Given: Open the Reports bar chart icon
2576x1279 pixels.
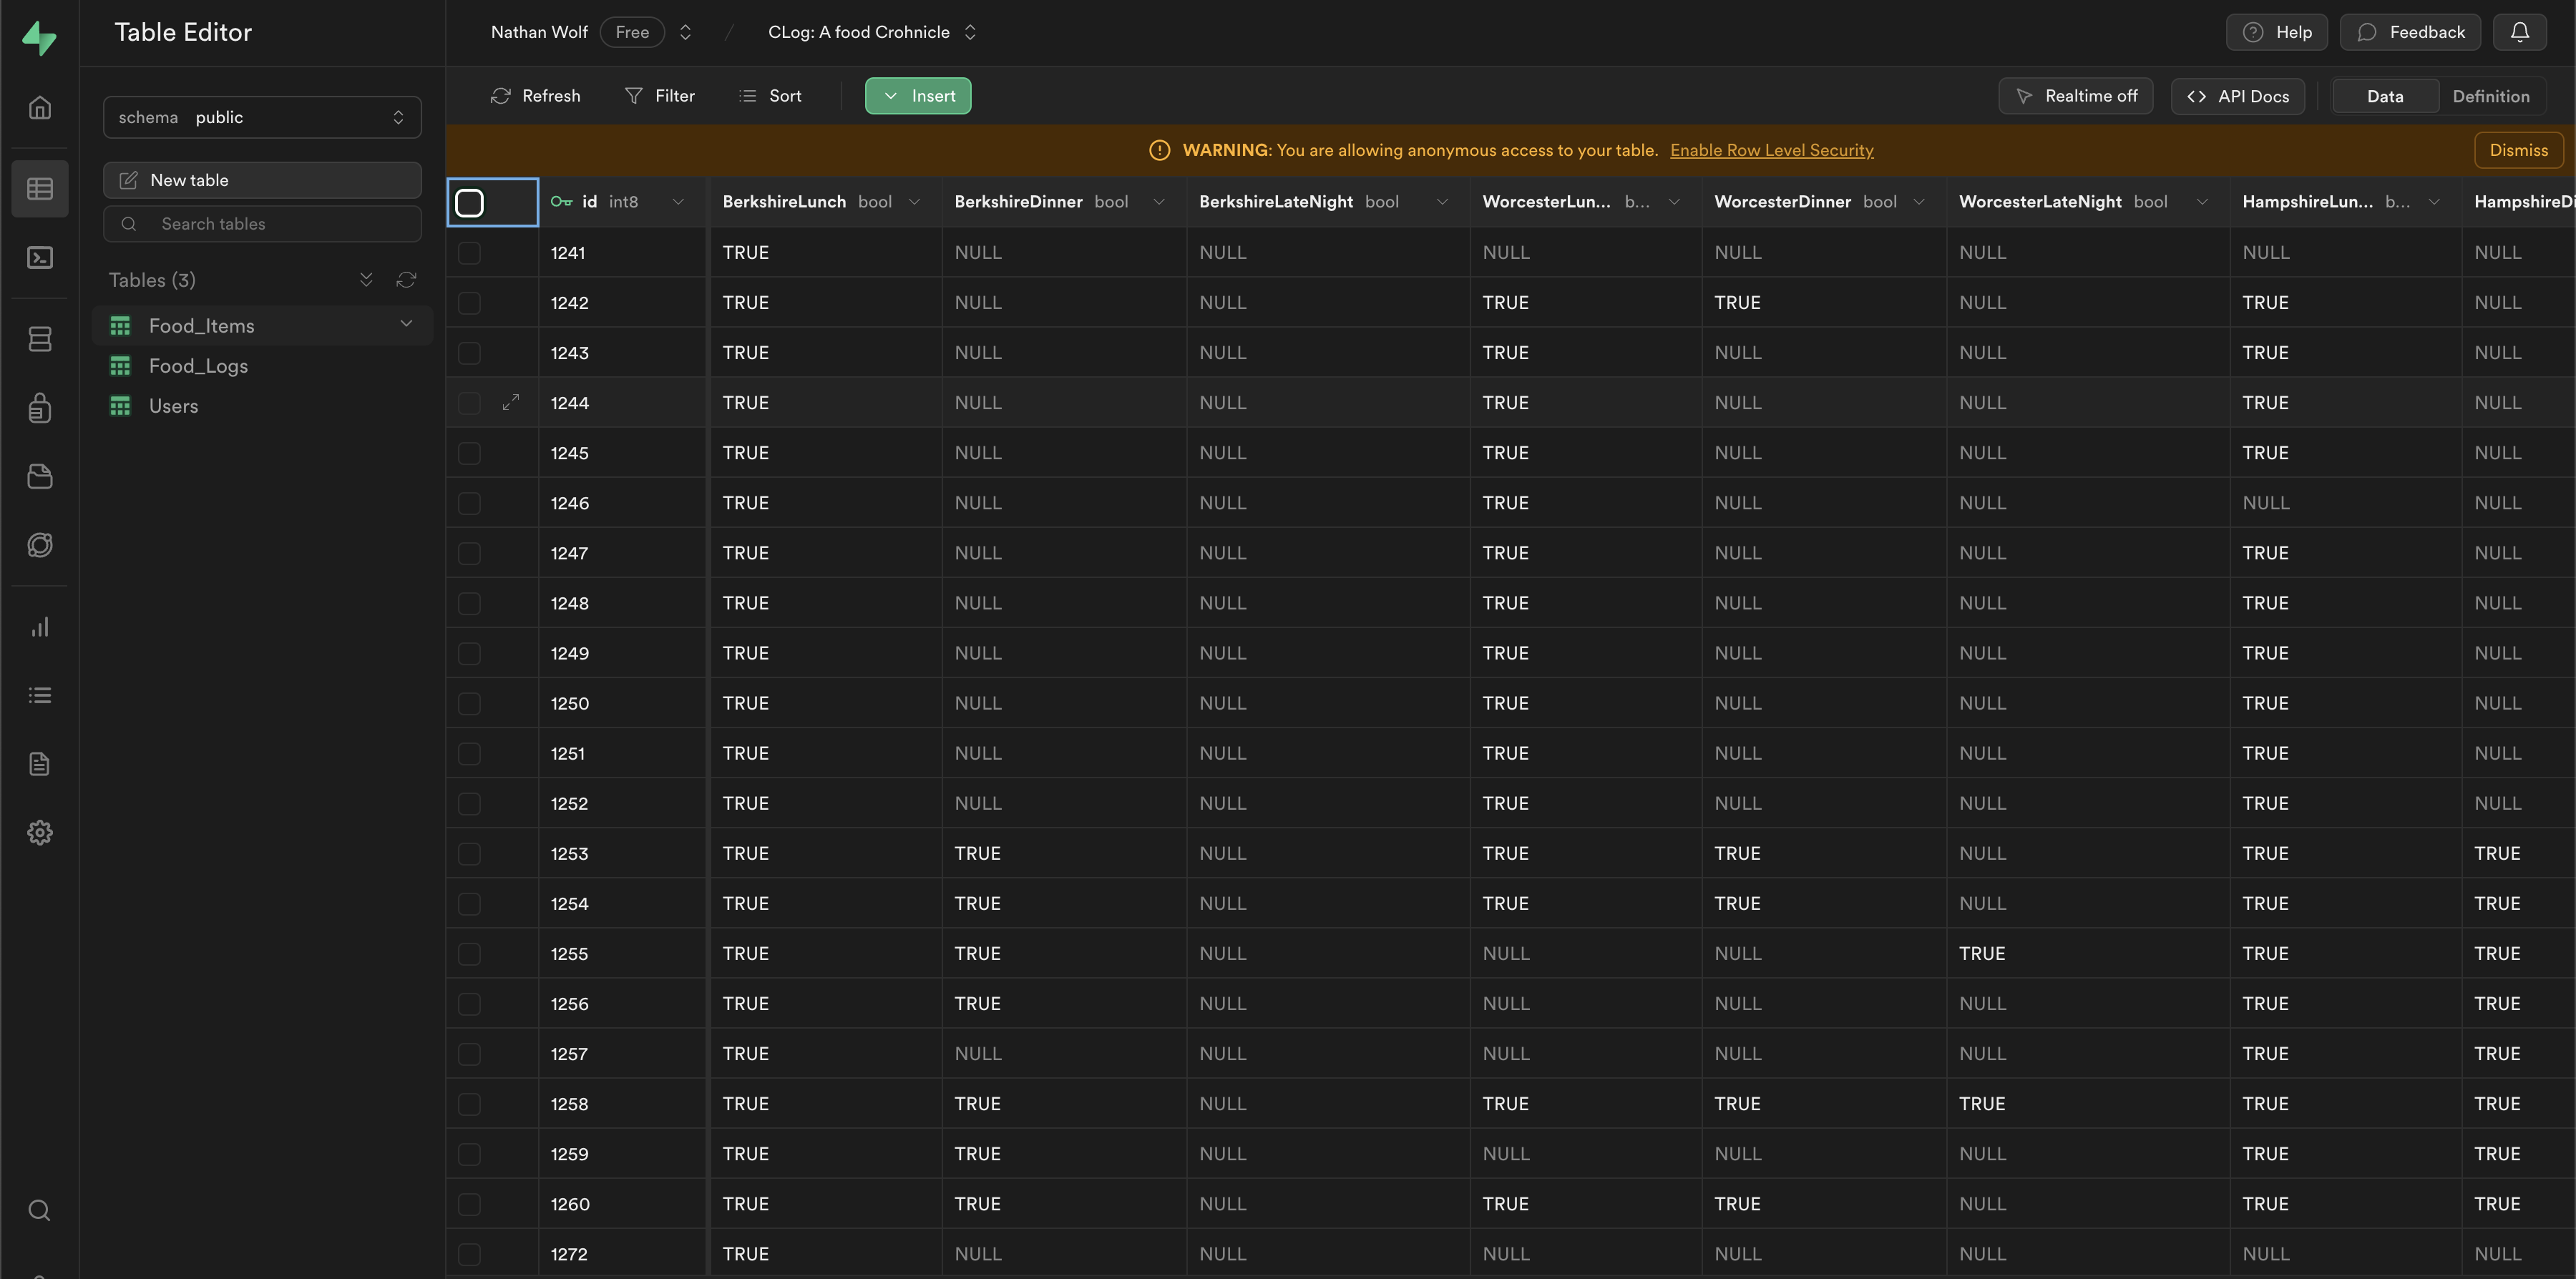Looking at the screenshot, I should tap(39, 627).
